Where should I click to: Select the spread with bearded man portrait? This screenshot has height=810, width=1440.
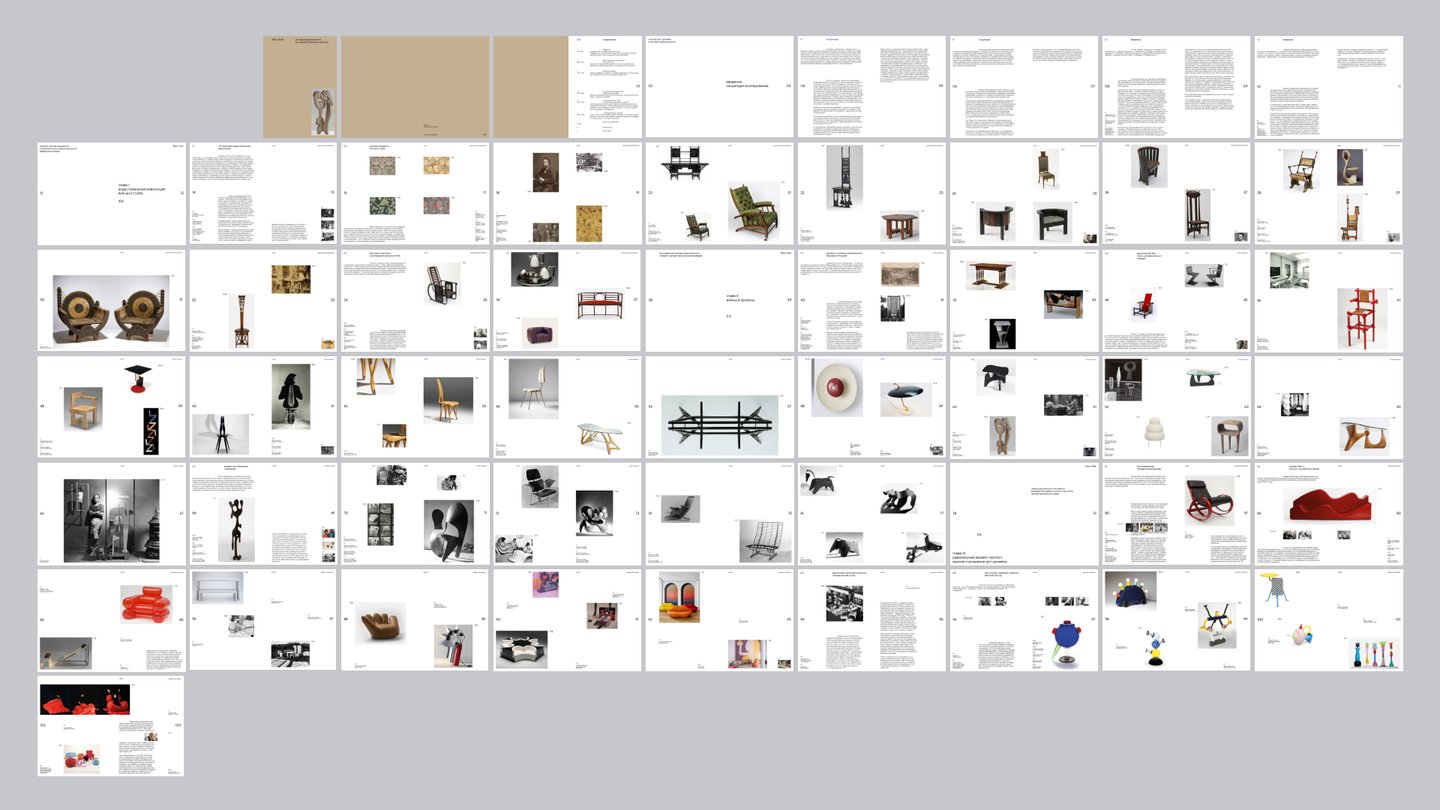[567, 194]
